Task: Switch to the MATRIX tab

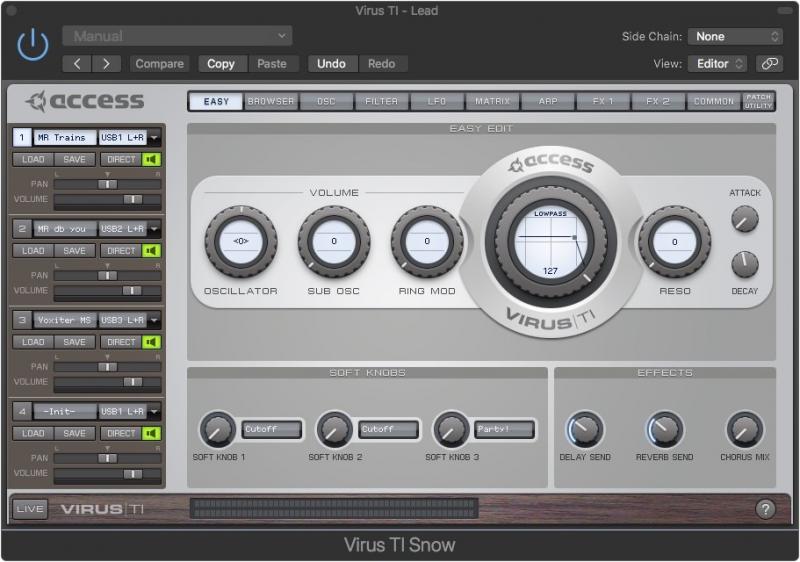Action: (x=492, y=101)
